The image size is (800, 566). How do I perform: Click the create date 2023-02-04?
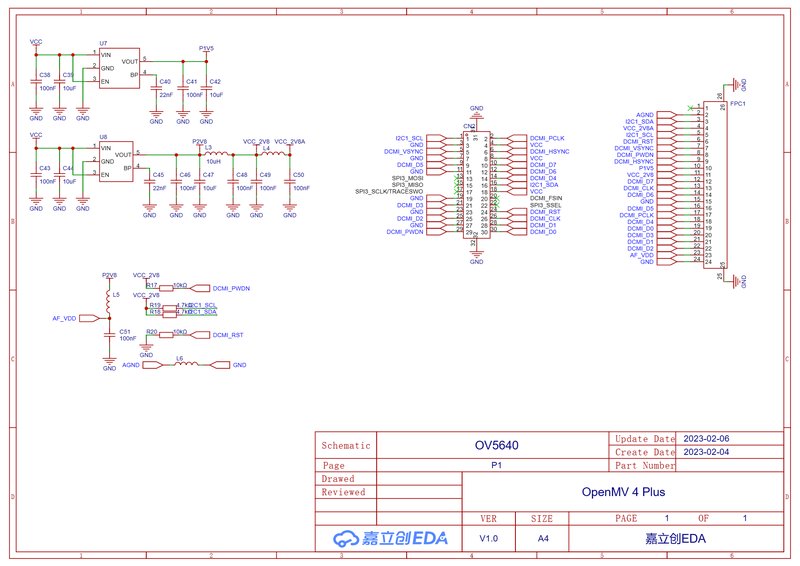coord(706,452)
